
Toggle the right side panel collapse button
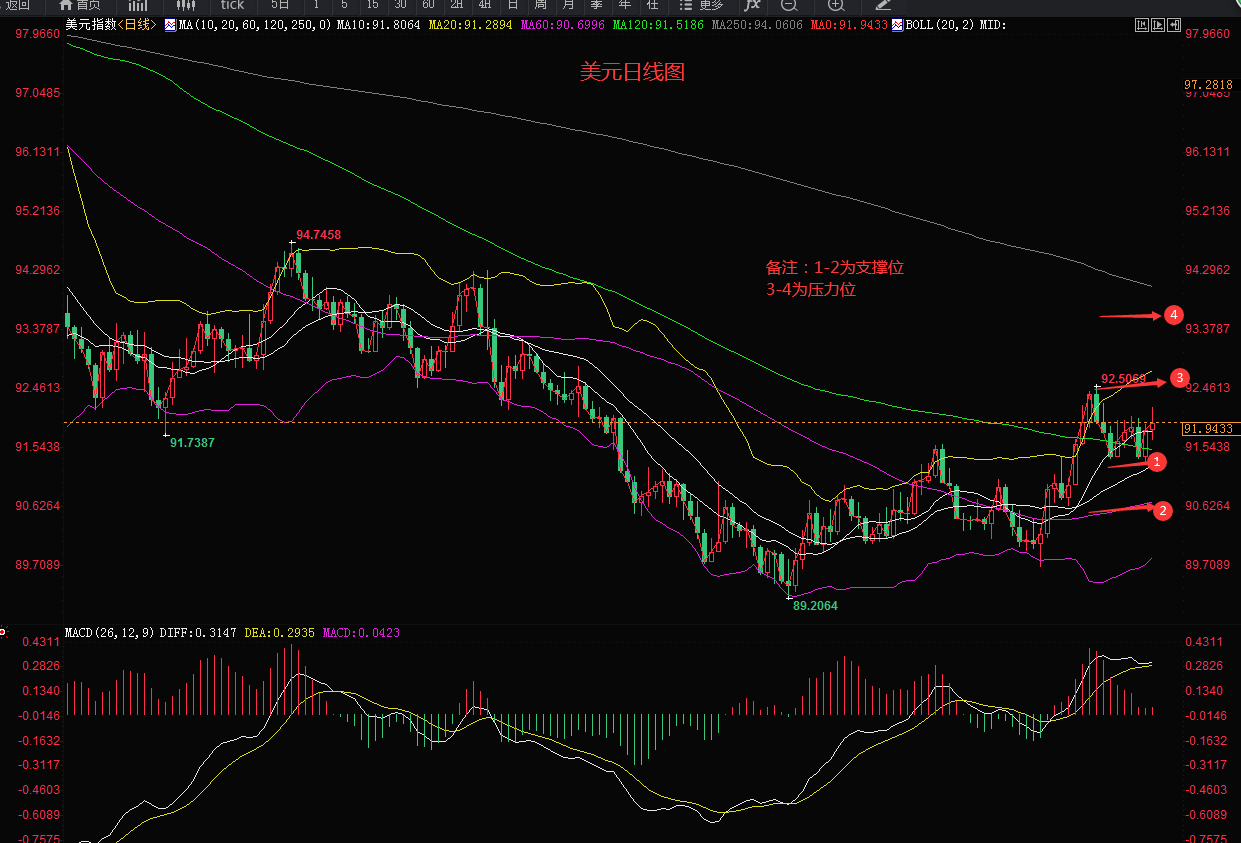[1174, 25]
